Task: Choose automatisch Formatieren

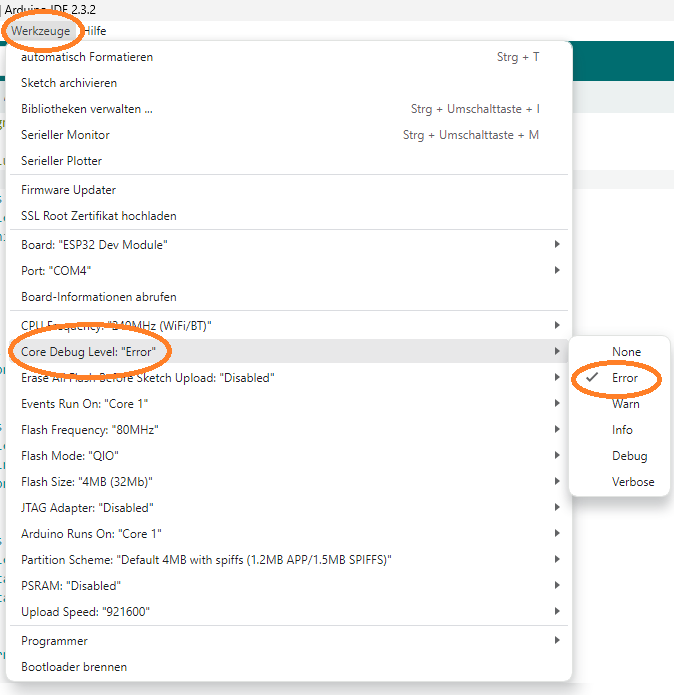Action: click(288, 57)
